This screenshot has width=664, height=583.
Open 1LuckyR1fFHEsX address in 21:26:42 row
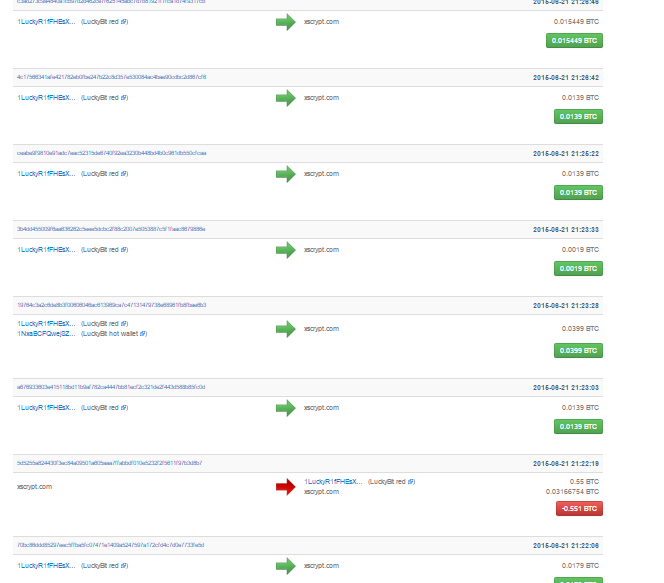click(46, 98)
